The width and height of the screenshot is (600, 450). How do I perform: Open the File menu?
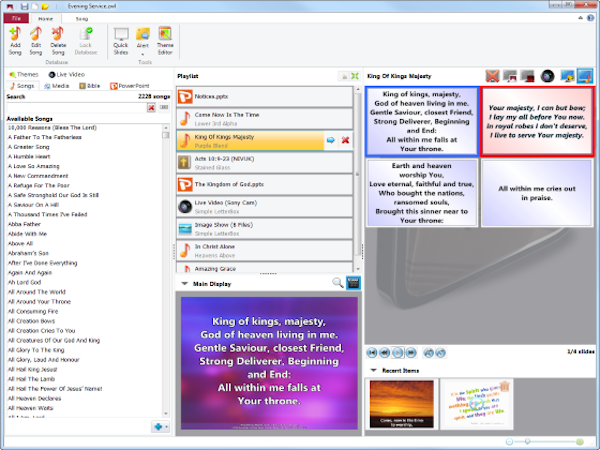click(x=16, y=18)
